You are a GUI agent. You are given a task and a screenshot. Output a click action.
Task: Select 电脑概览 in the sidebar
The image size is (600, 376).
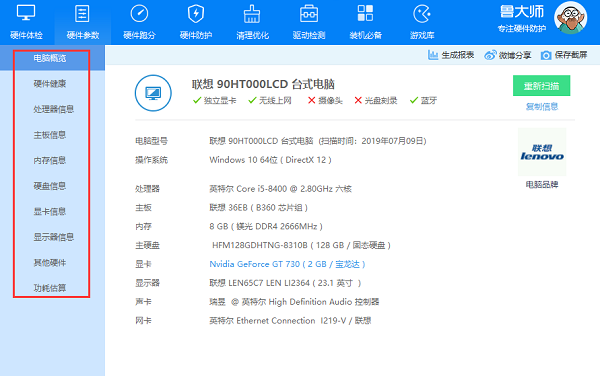[x=50, y=58]
